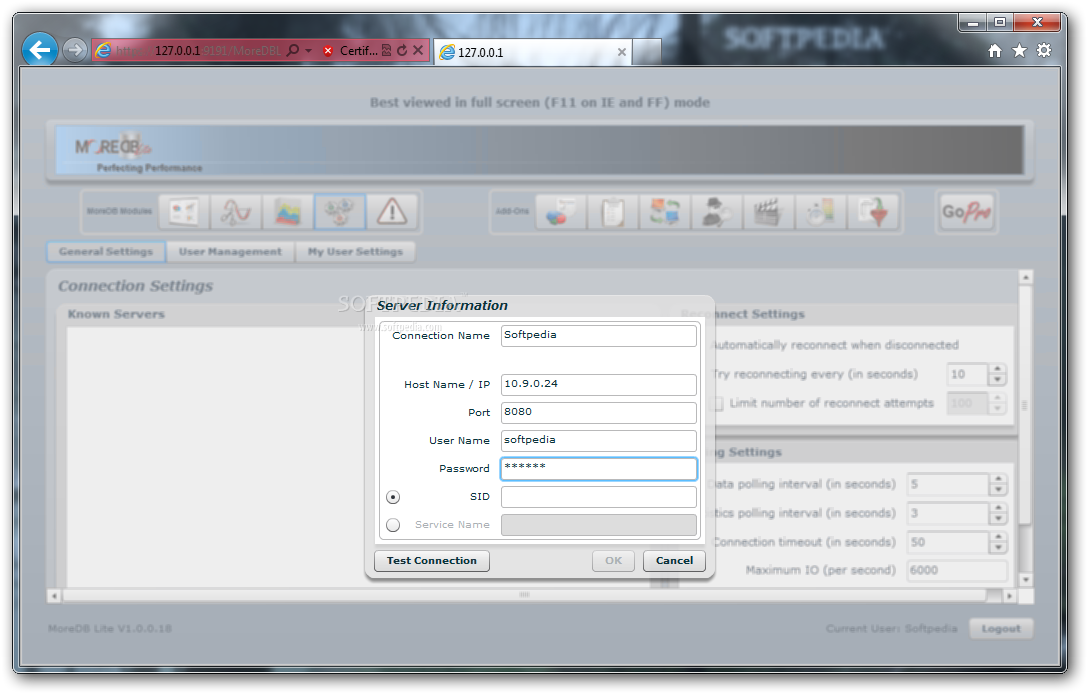Open the clapperboard add-on icon
The width and height of the screenshot is (1088, 694).
tap(768, 212)
